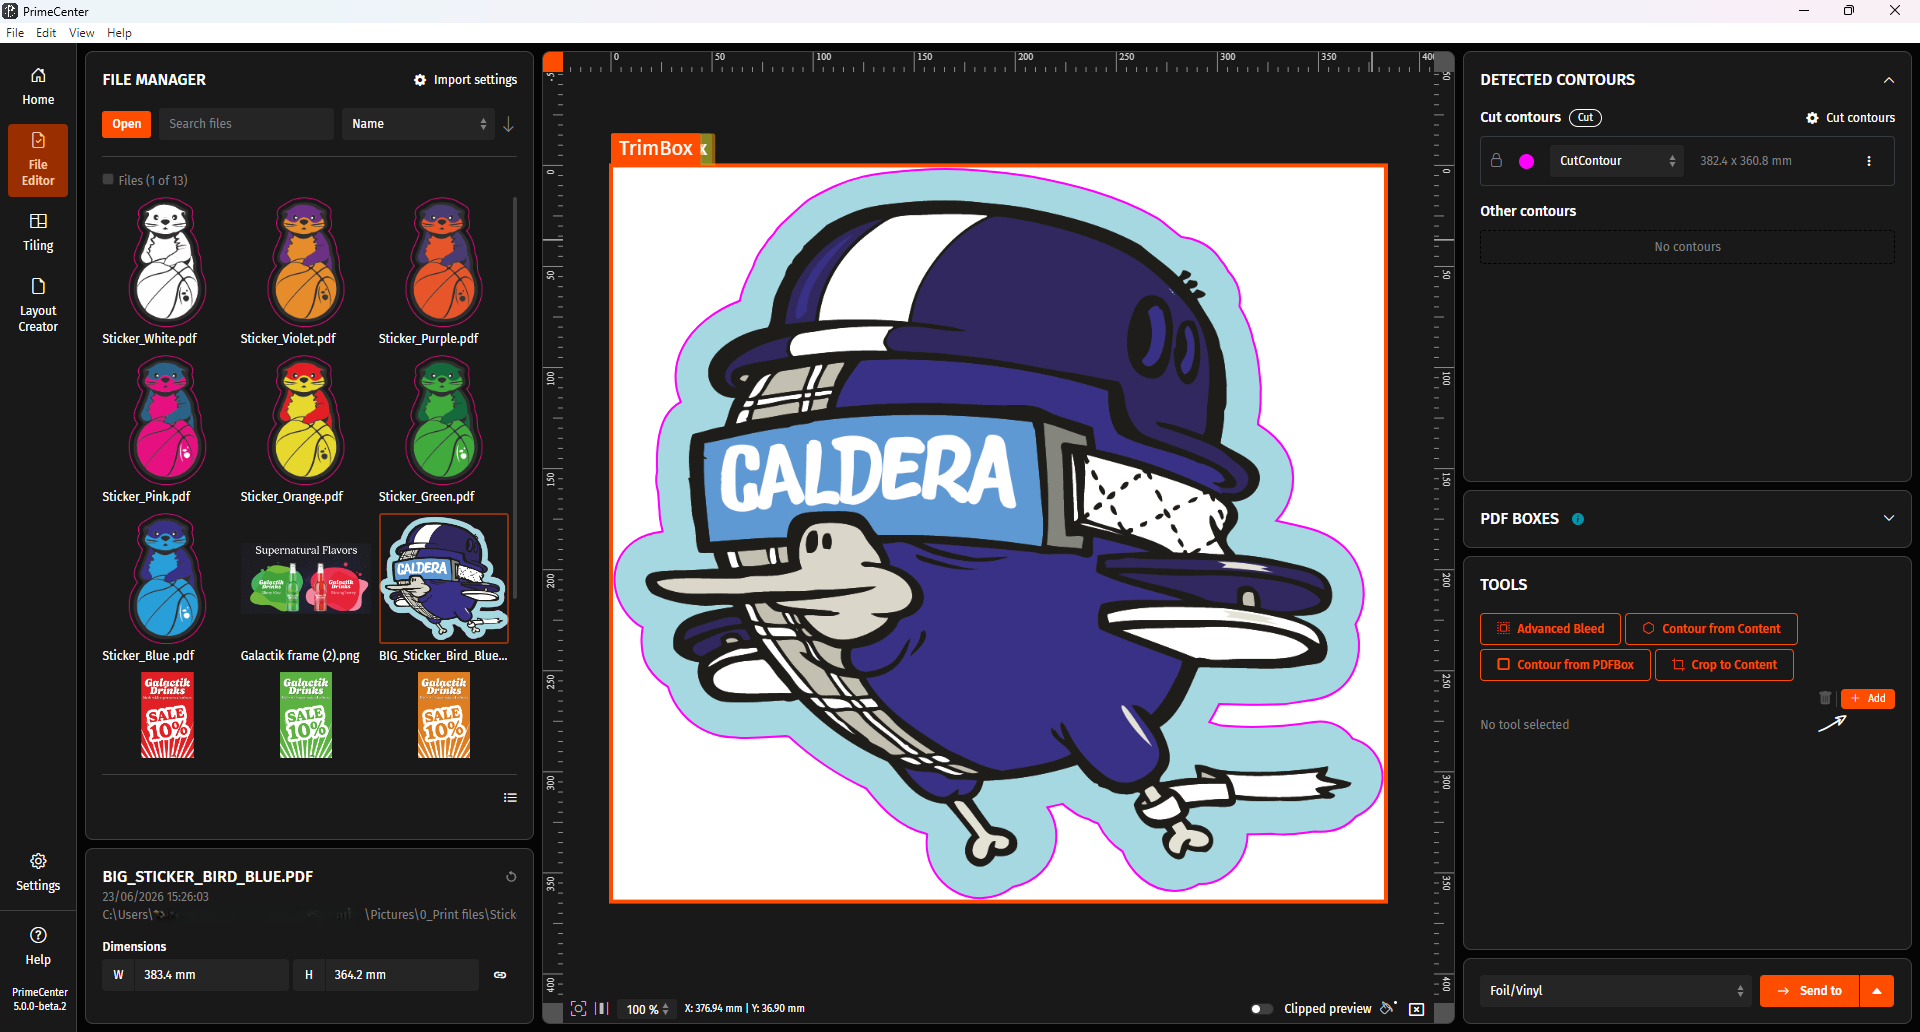The image size is (1920, 1032).
Task: Select the Sticker_Pink.pdf thumbnail
Action: (167, 420)
